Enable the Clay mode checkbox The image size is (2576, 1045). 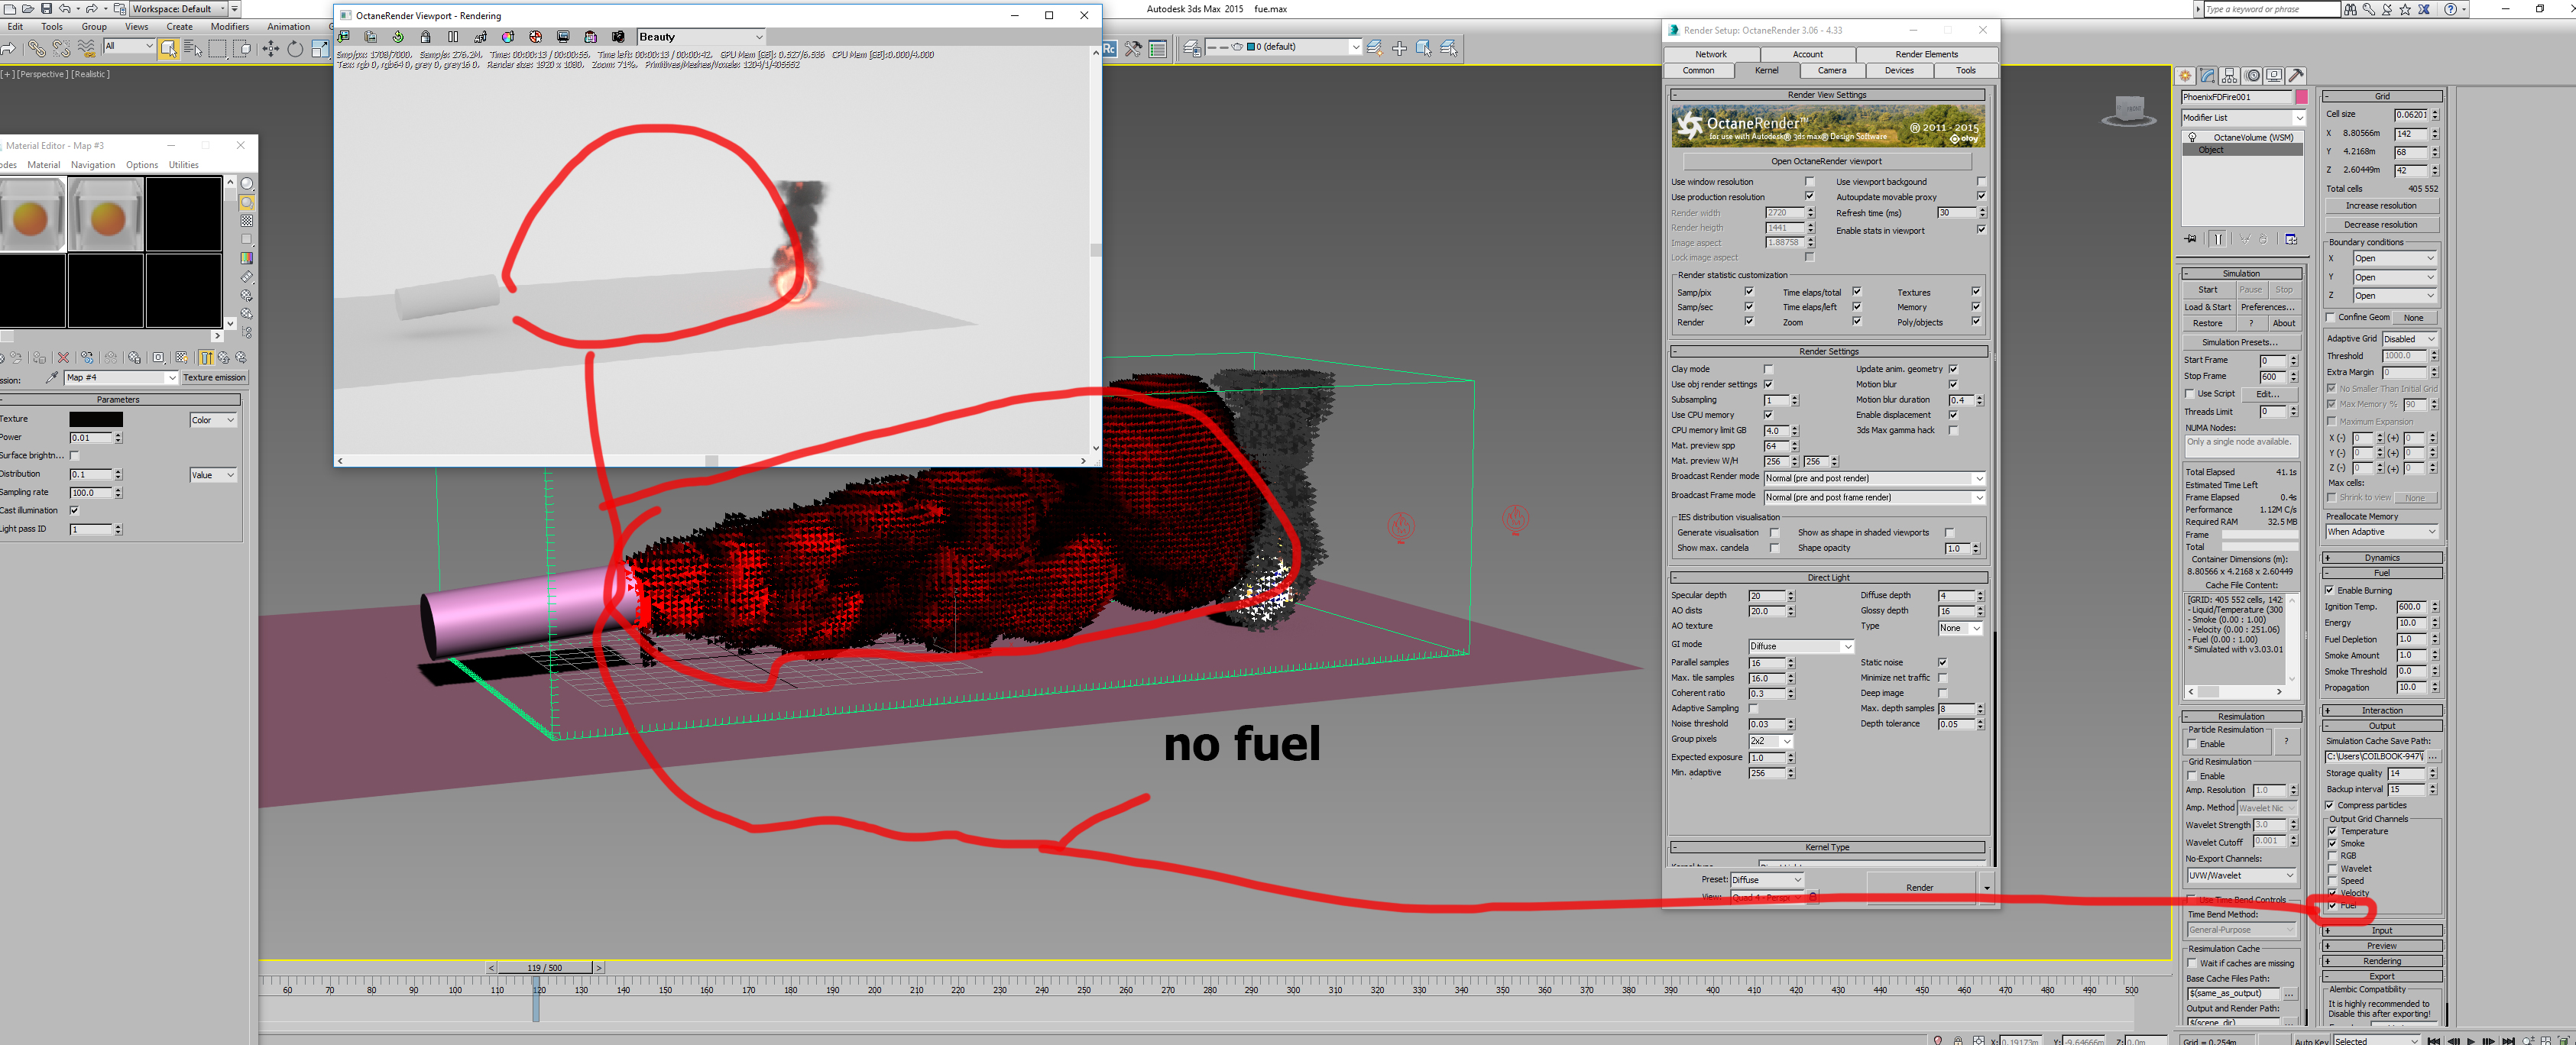coord(1768,369)
